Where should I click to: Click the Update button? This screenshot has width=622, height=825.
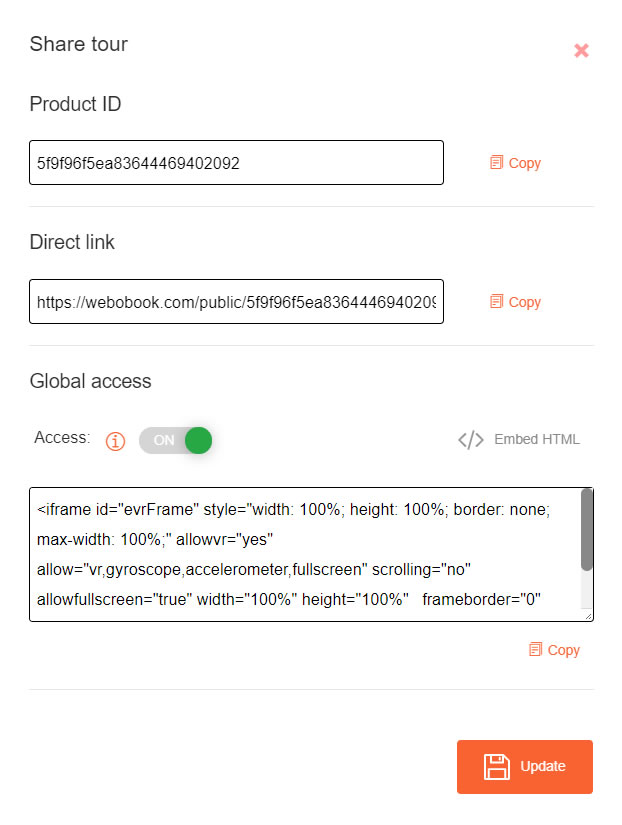coord(525,767)
